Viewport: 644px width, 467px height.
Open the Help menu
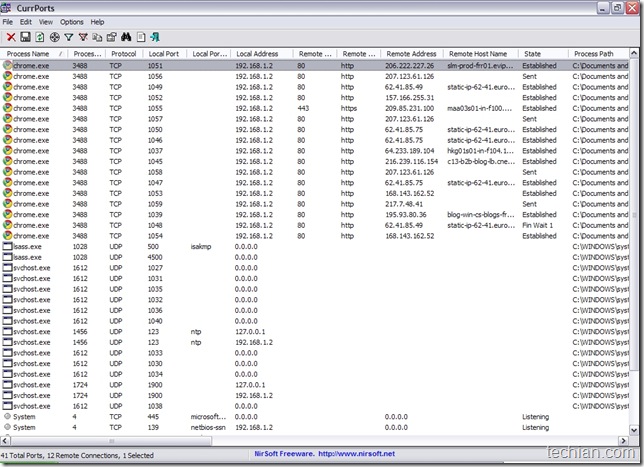[97, 22]
